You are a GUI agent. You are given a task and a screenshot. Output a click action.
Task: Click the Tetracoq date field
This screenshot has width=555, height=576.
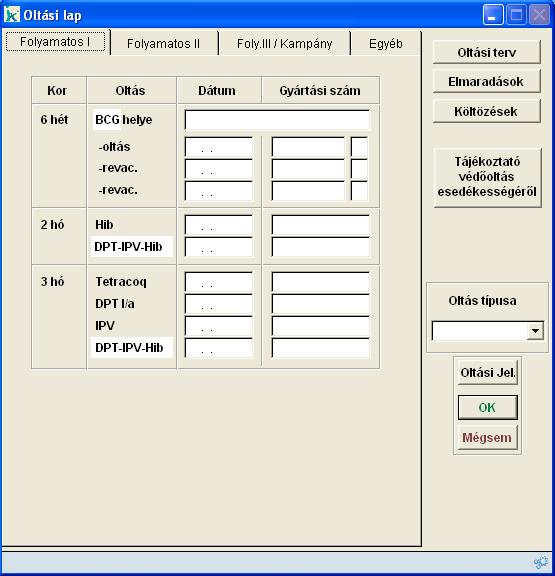pyautogui.click(x=219, y=282)
